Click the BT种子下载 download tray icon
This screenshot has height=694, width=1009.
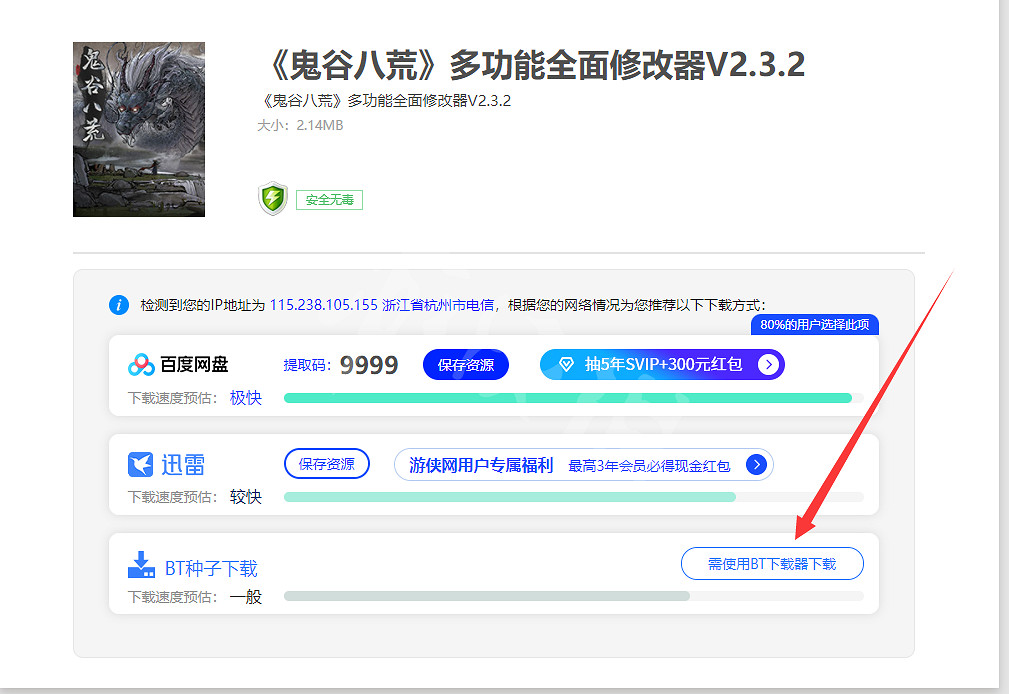click(x=139, y=562)
